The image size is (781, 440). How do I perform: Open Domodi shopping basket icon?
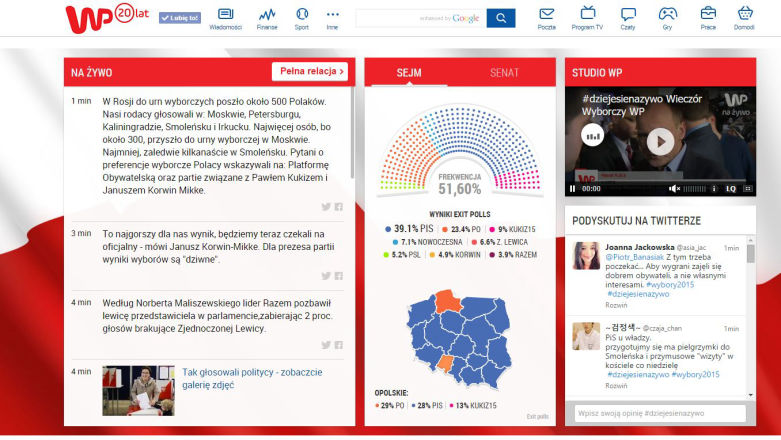(x=744, y=19)
